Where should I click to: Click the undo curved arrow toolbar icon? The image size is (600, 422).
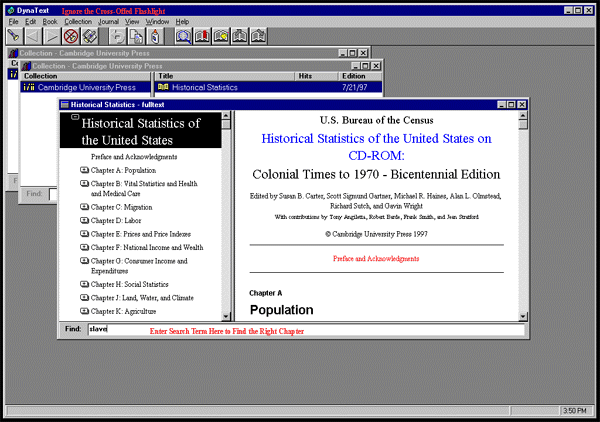click(x=118, y=36)
